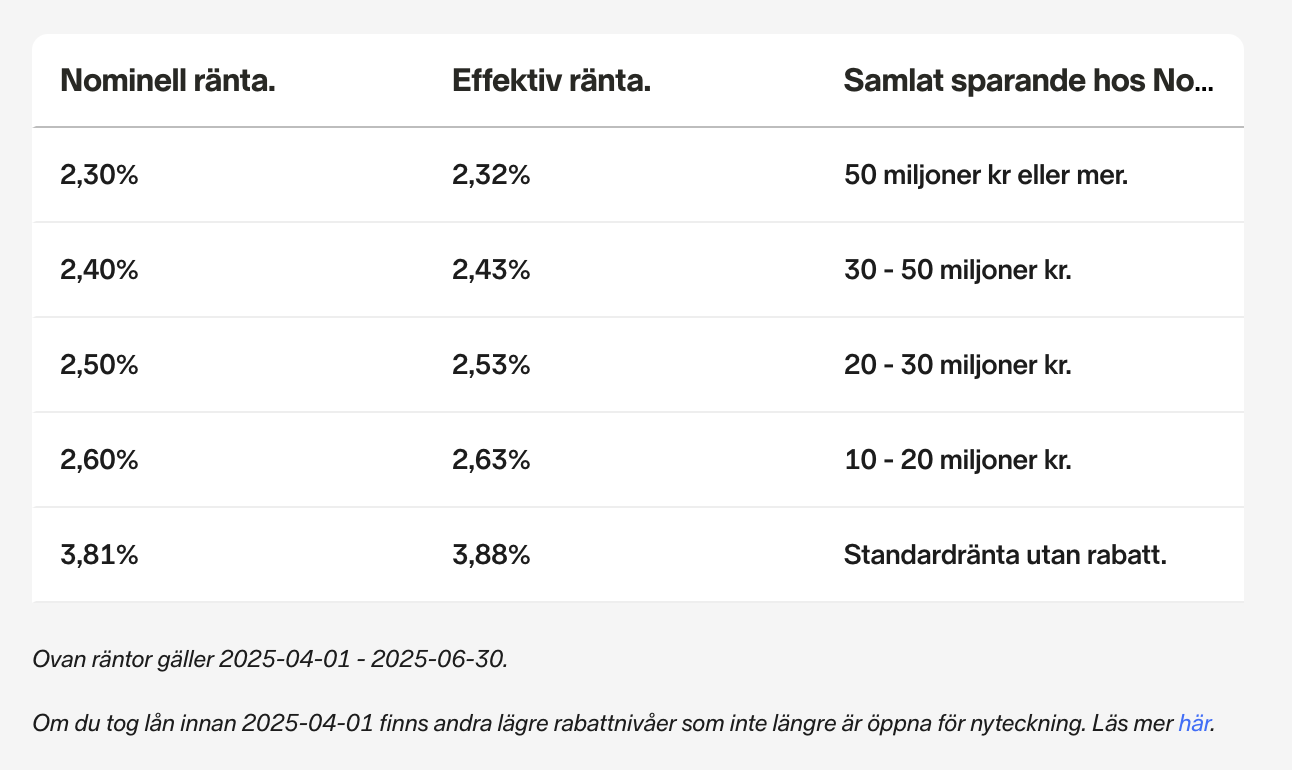Screen dimensions: 1292x770
Task: Click the "10 - 20 miljoner kr." cell
Action: tap(957, 460)
